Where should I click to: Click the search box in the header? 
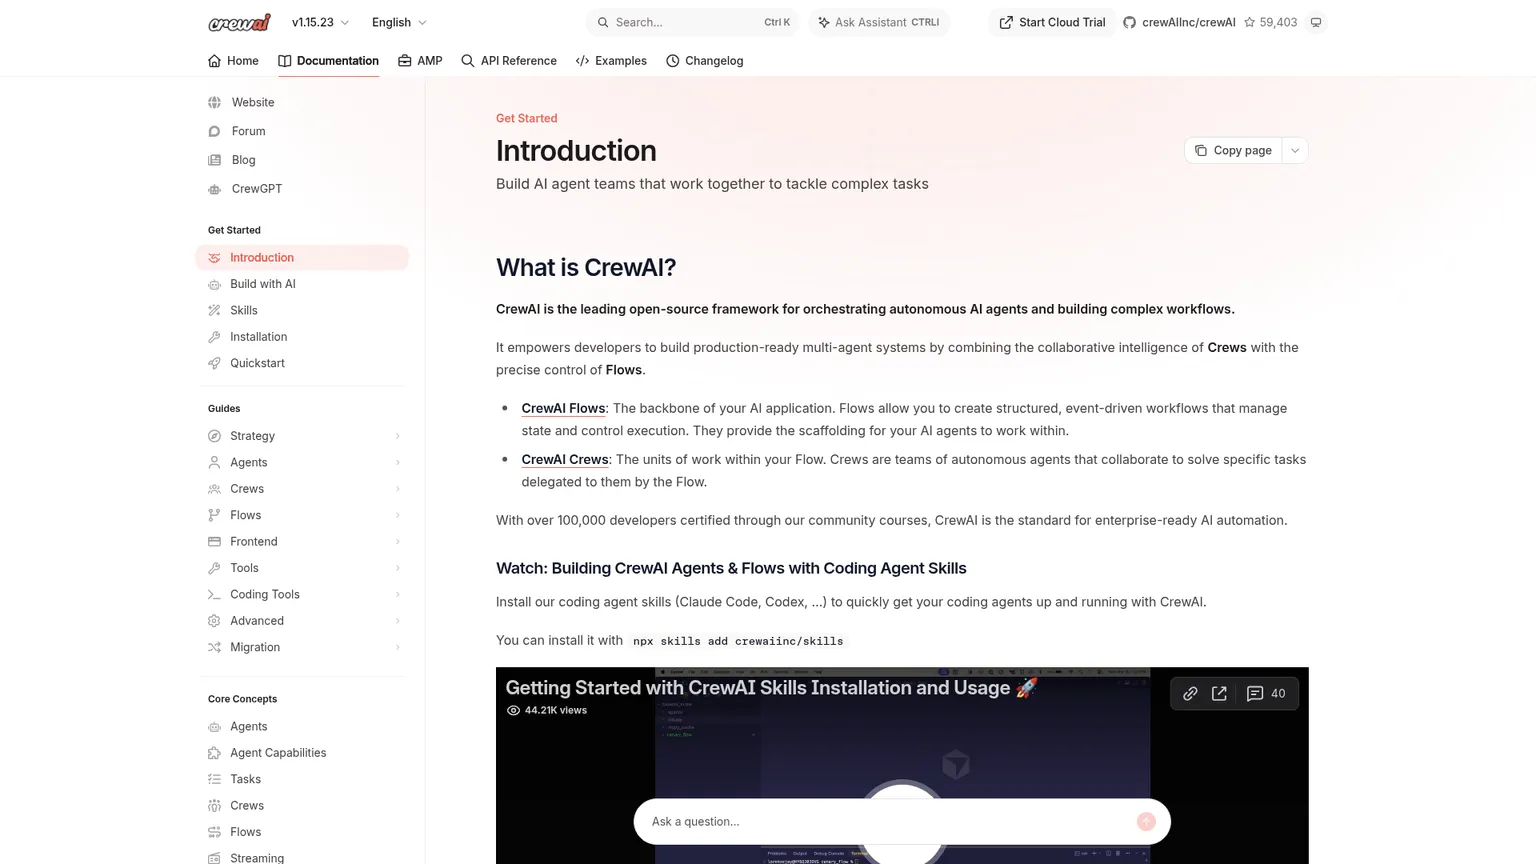(692, 22)
